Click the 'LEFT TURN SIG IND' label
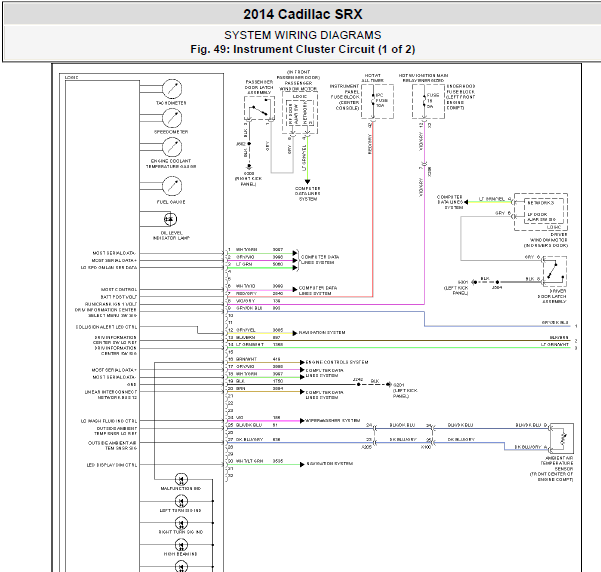601x572 pixels. tap(181, 511)
